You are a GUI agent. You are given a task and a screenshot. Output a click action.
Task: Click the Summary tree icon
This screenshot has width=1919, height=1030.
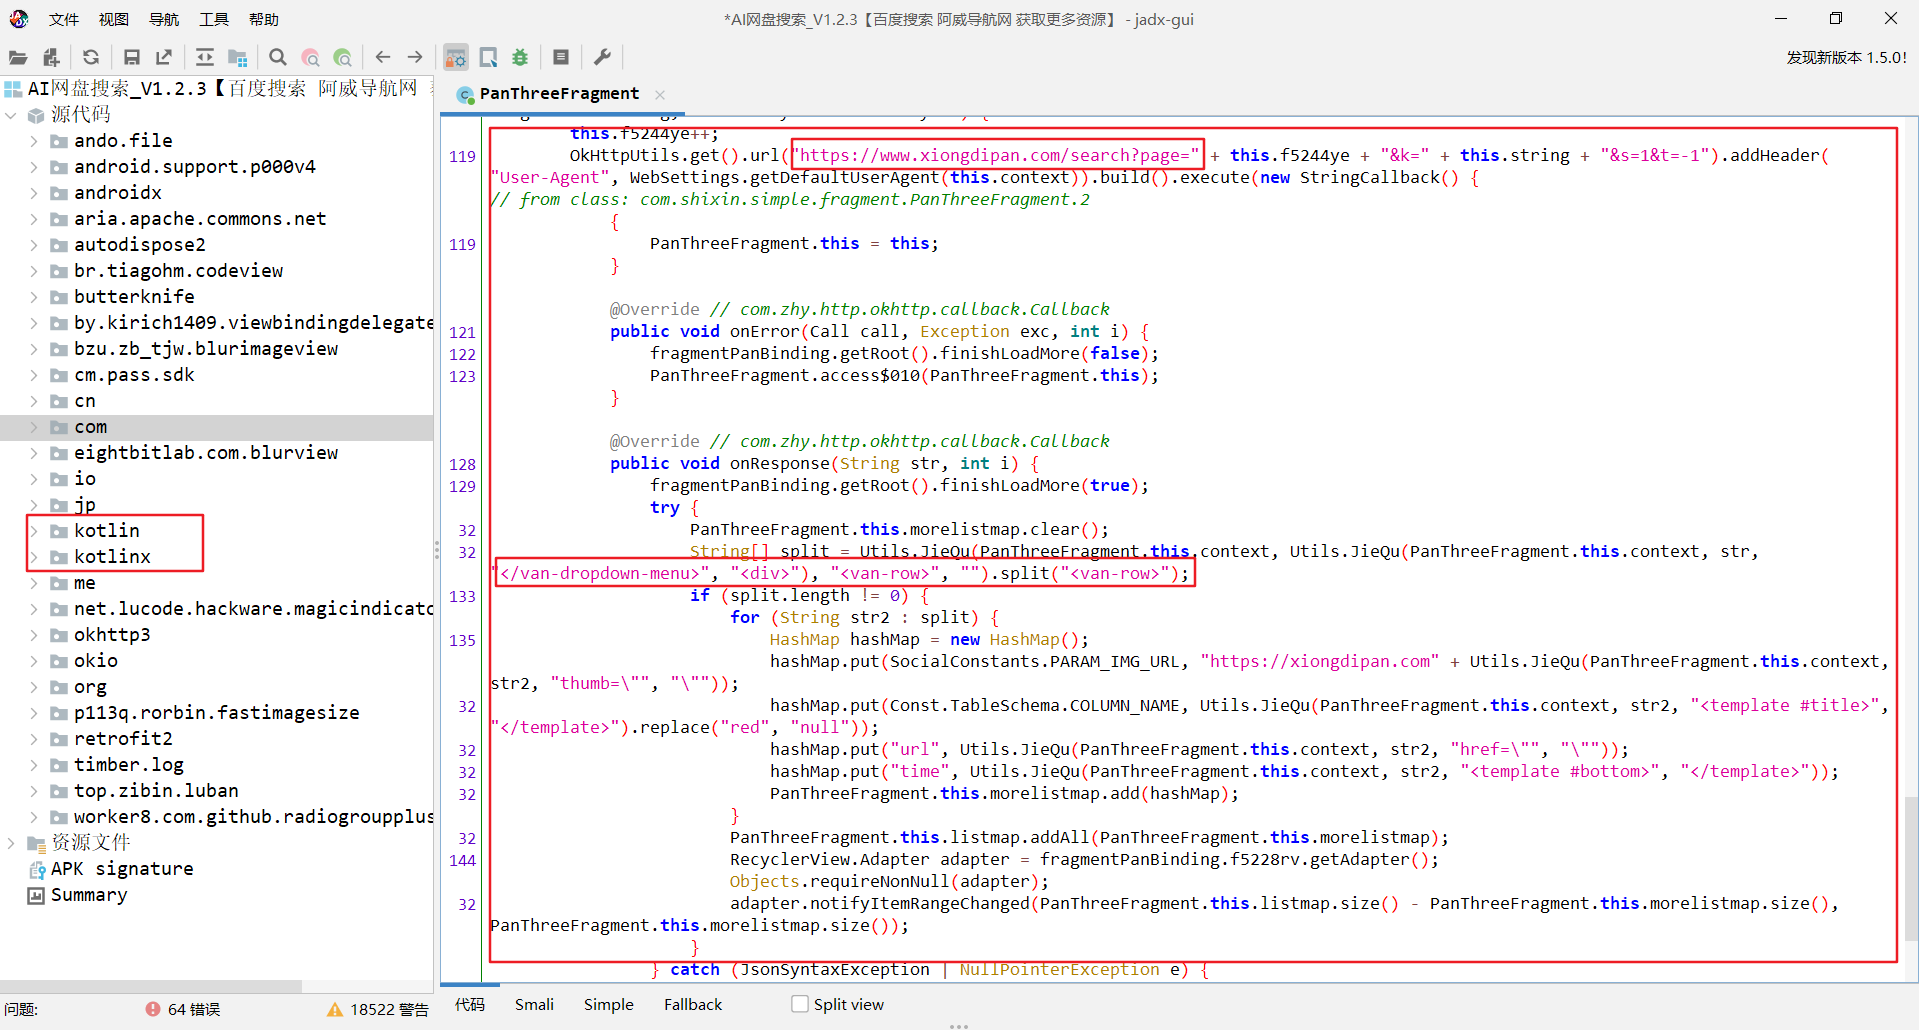pyautogui.click(x=37, y=895)
